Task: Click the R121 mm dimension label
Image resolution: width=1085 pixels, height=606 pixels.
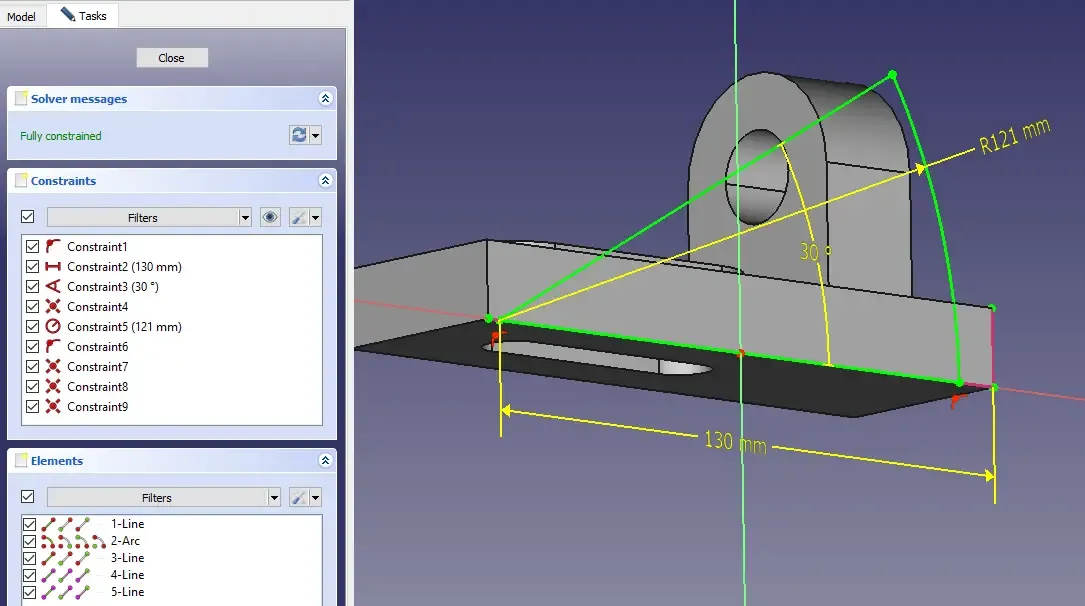Action: point(1014,136)
